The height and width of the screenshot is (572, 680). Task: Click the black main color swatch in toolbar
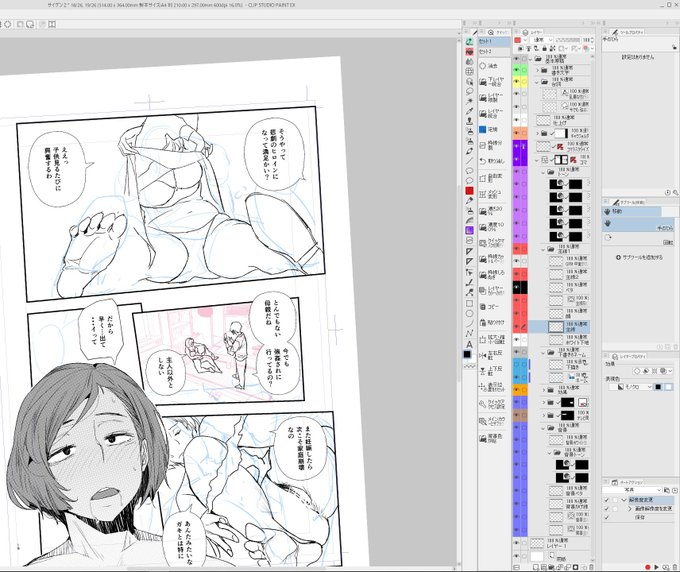pos(468,354)
